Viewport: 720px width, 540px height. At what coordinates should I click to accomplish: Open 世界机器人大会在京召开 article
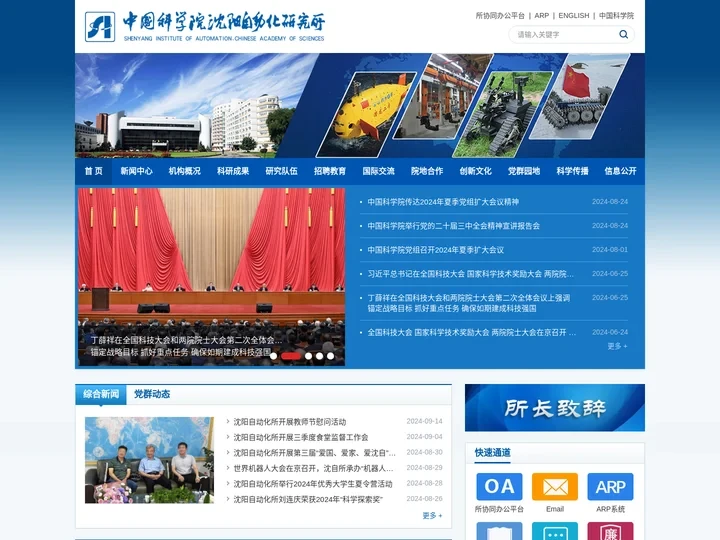pos(313,468)
